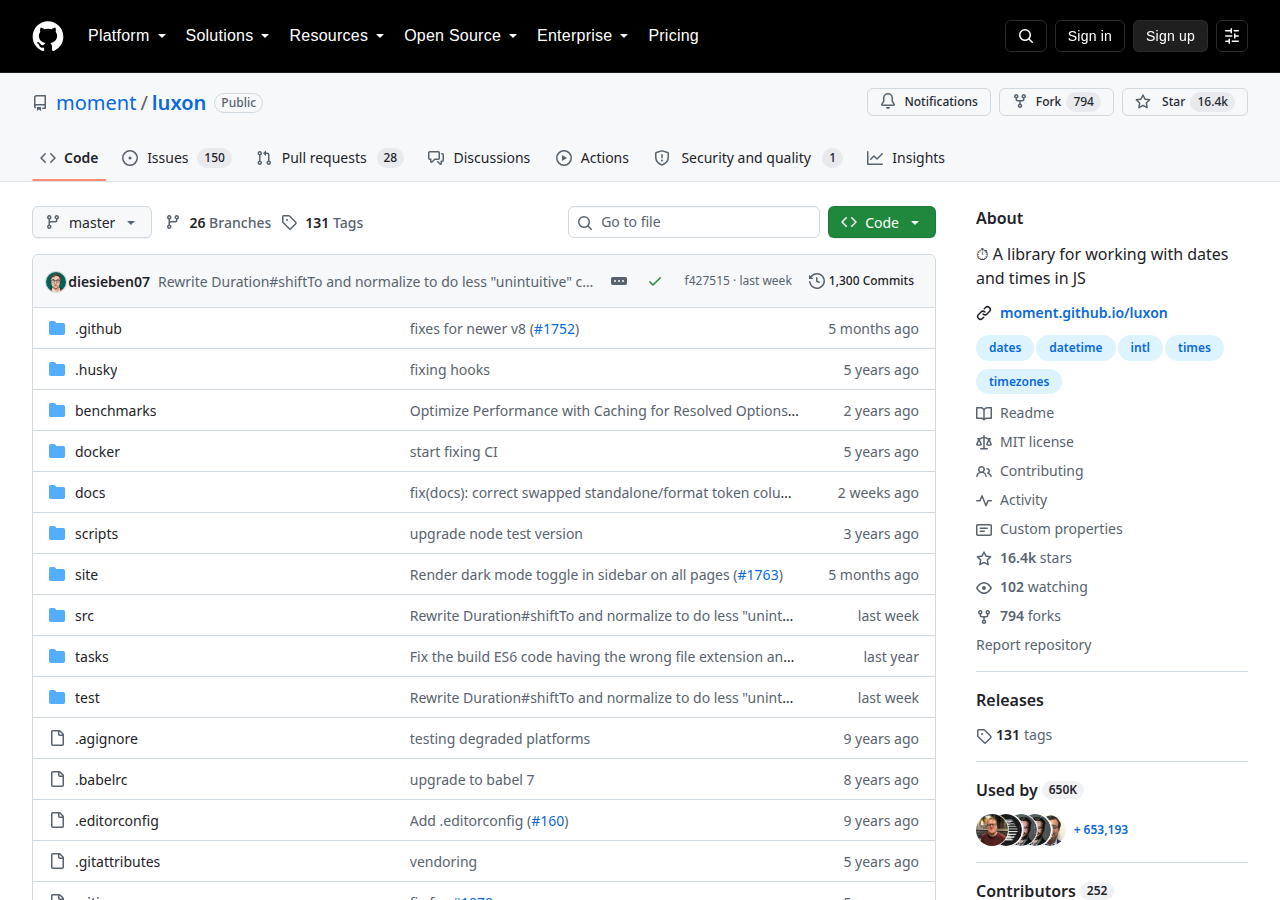Screen dimensions: 1280x900
Task: Focus the Go to file field
Action: coord(694,222)
